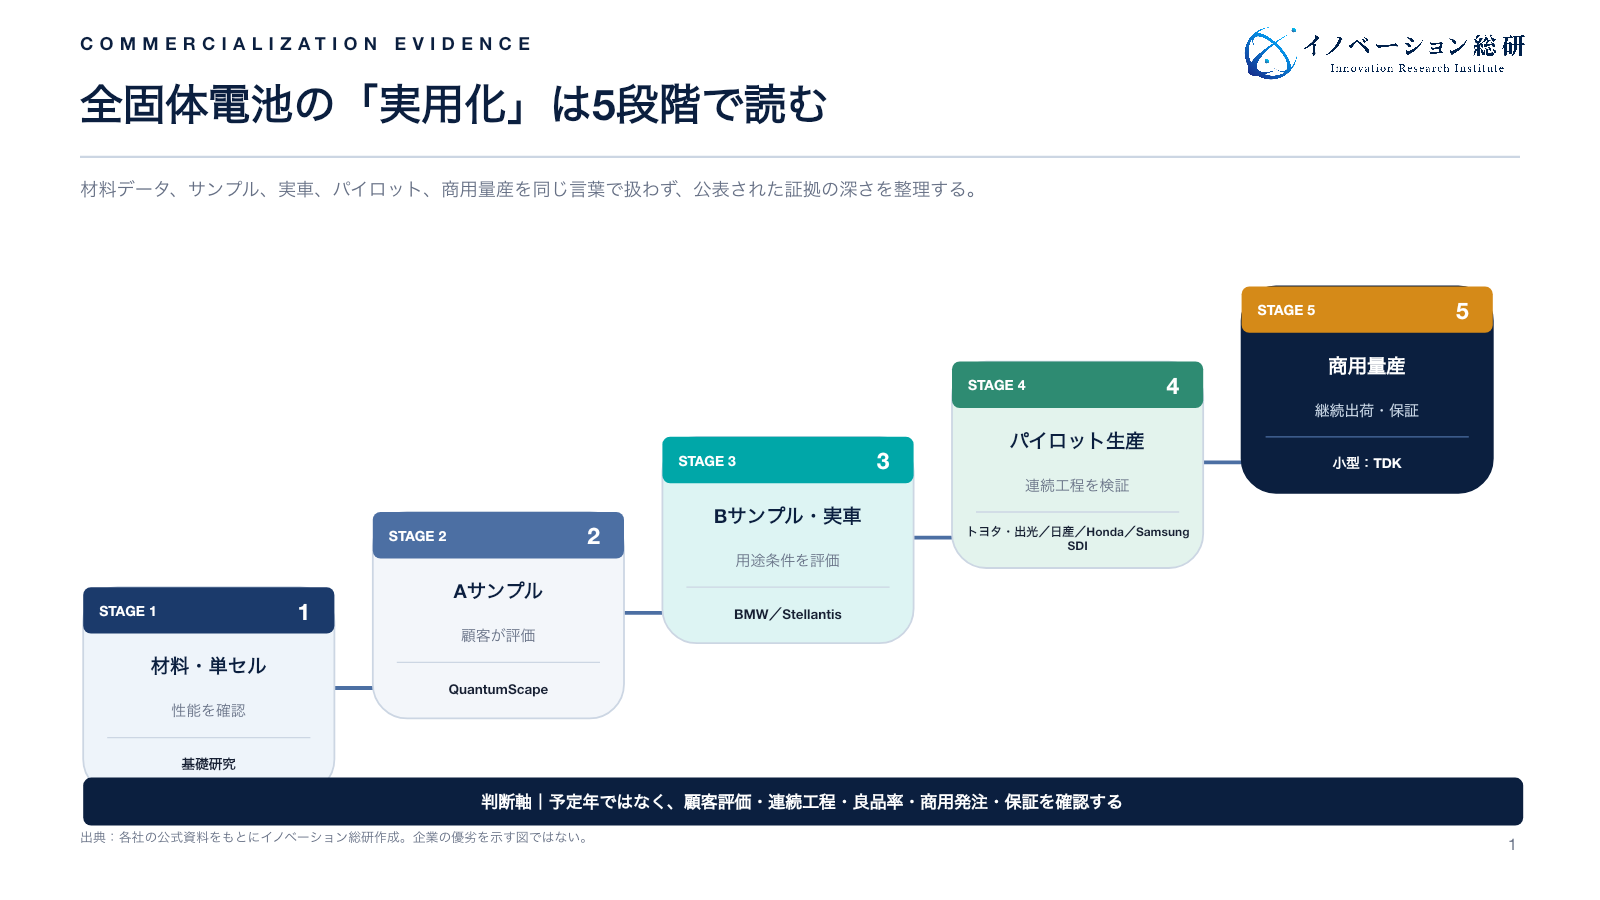
Task: Select the 出典 source footnote text
Action: (336, 838)
